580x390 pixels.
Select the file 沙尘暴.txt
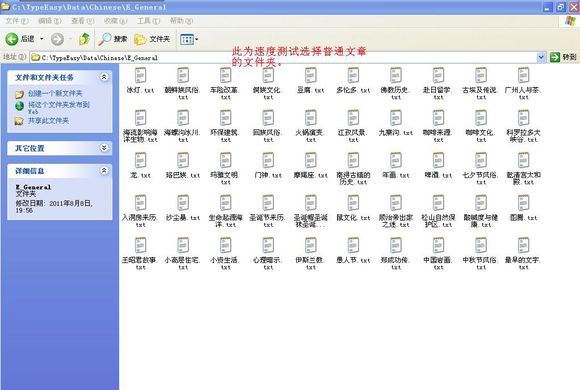click(183, 208)
